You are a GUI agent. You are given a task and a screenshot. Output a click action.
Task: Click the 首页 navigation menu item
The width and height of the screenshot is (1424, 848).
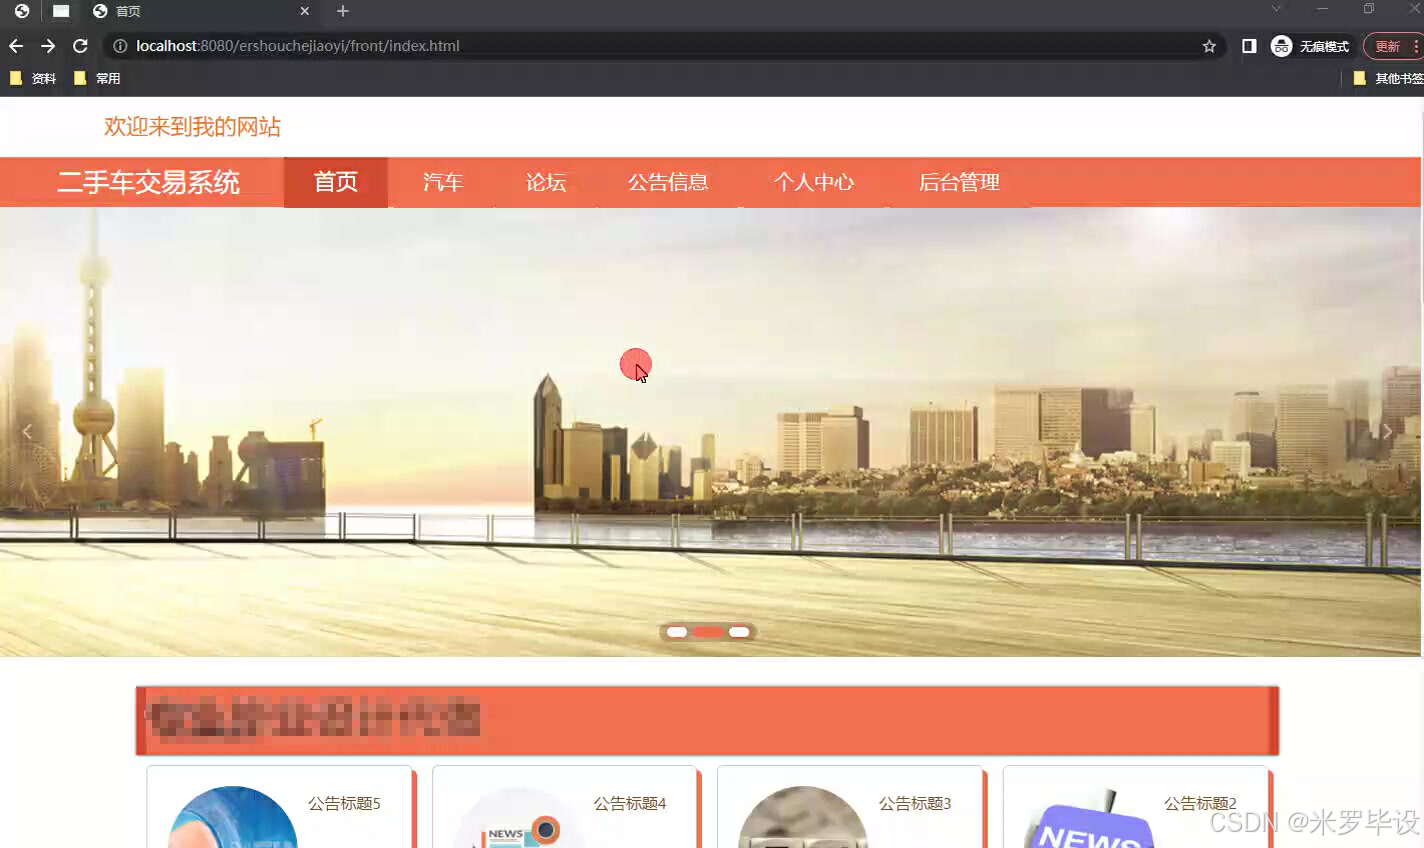point(336,182)
